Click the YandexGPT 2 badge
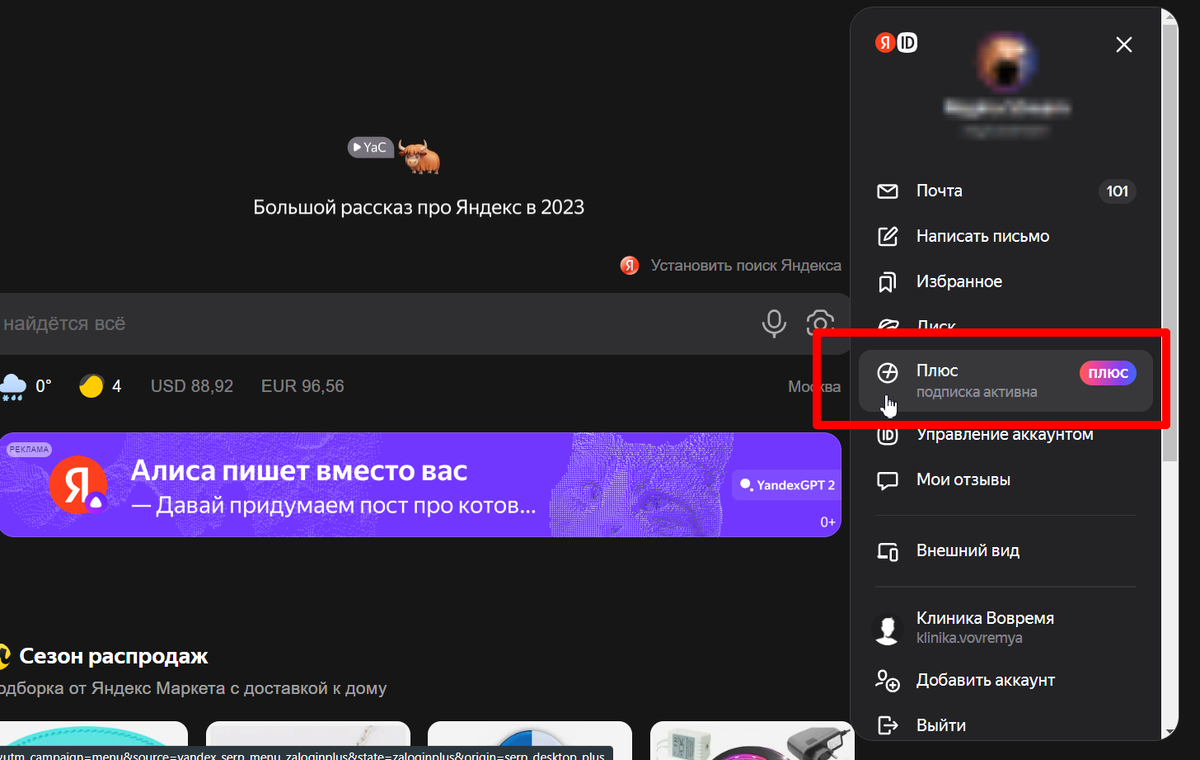1200x760 pixels. click(x=787, y=485)
